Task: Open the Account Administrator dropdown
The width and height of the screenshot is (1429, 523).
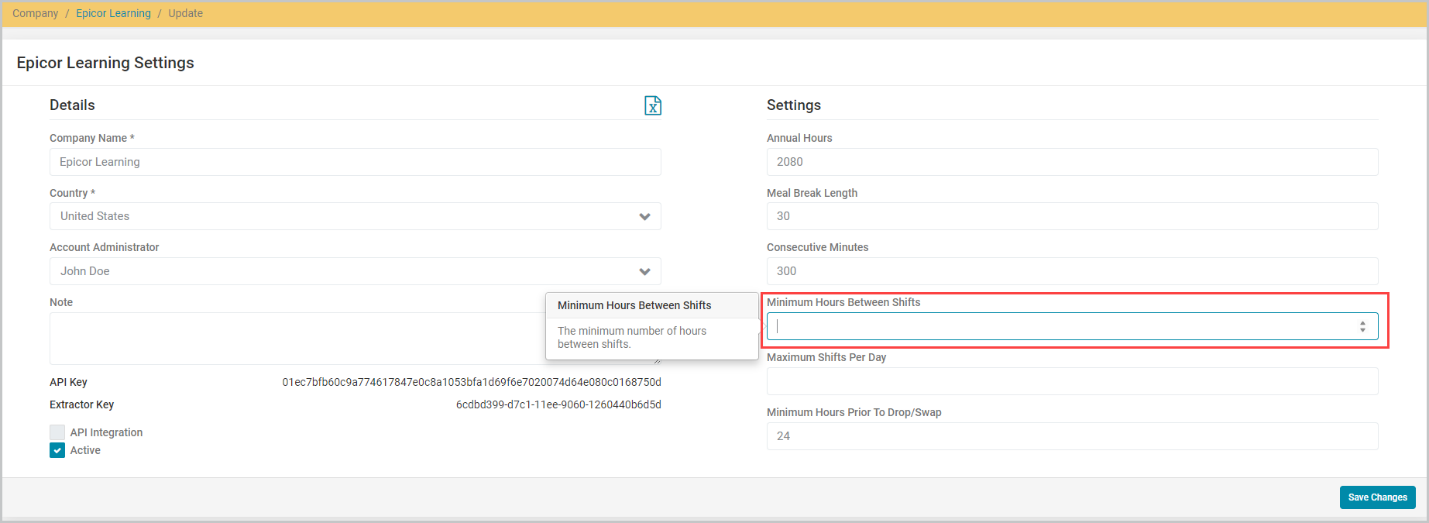Action: point(355,271)
